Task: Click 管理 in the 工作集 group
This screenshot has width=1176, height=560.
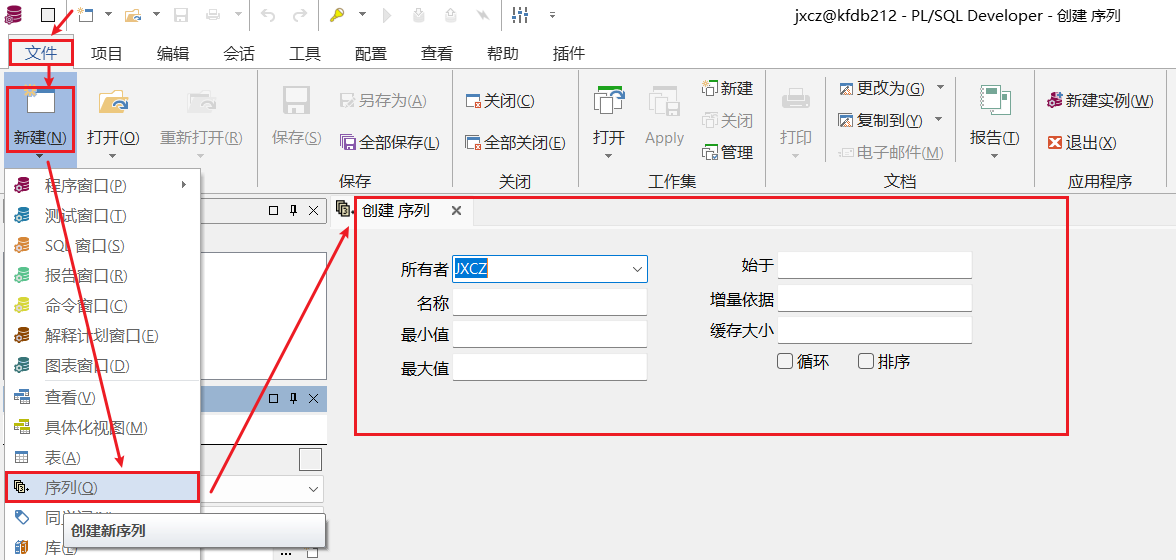Action: (x=727, y=153)
